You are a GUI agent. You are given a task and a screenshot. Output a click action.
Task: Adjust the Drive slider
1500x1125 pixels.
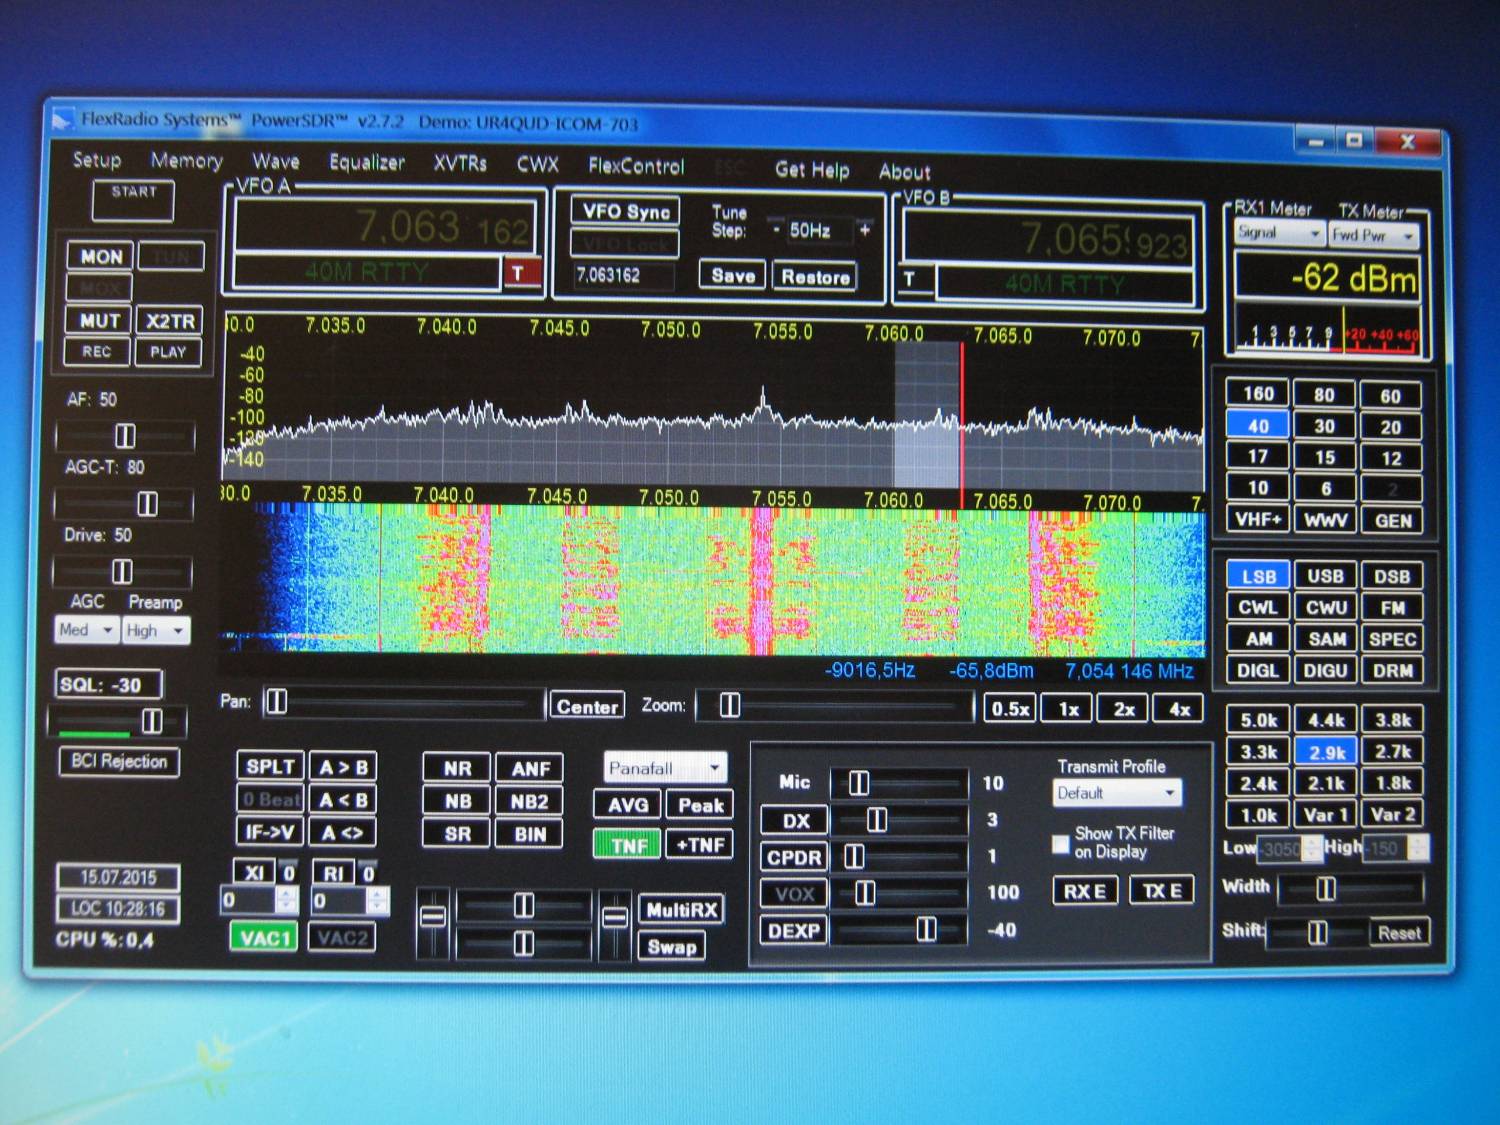coord(123,571)
